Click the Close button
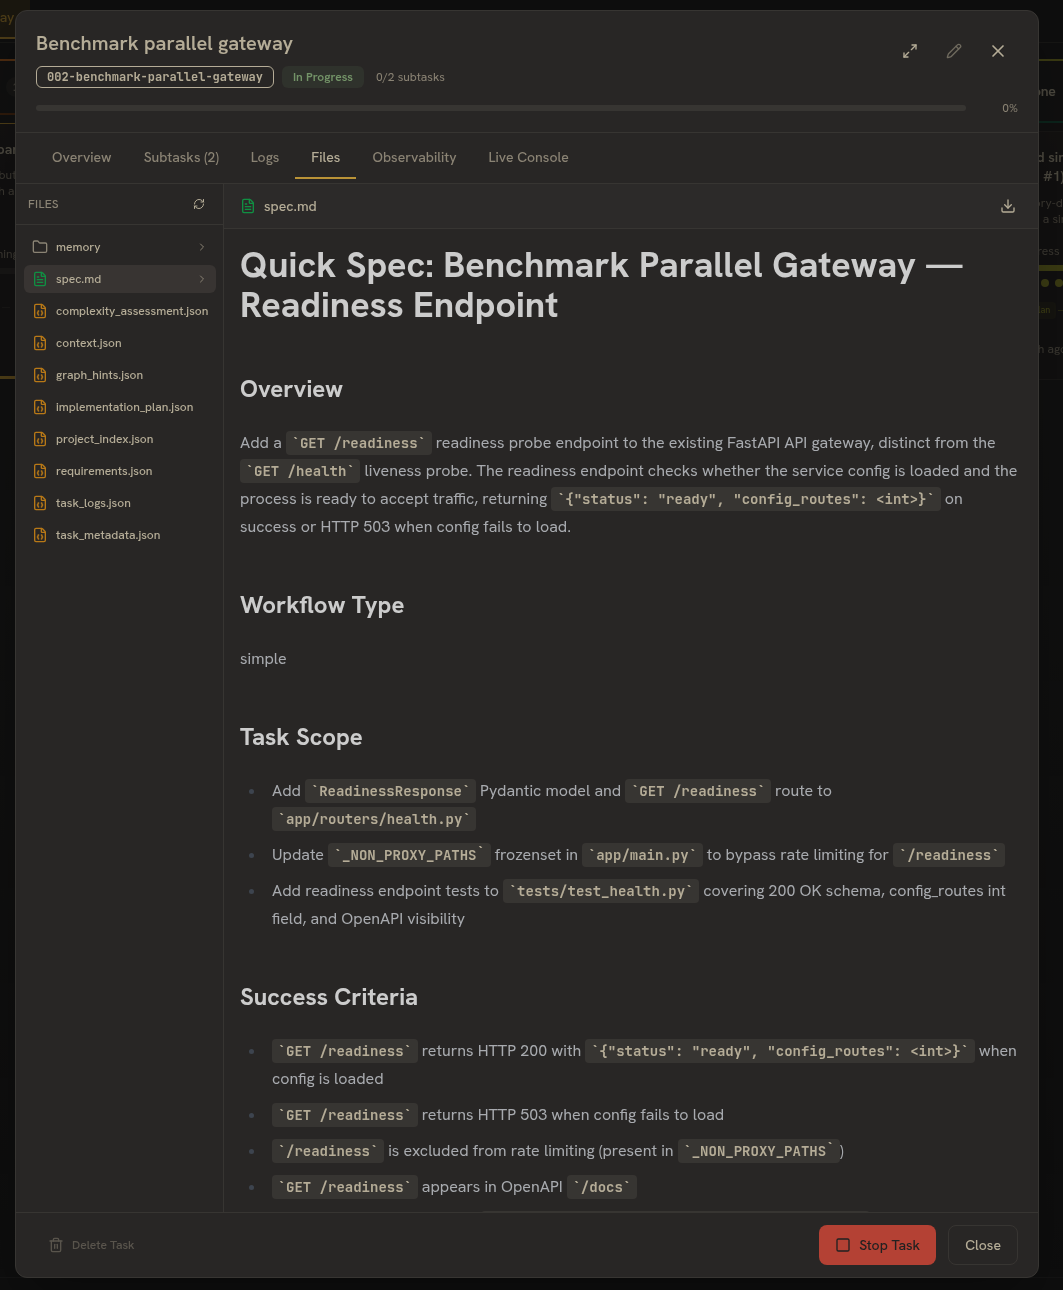Viewport: 1063px width, 1290px height. coord(983,1245)
